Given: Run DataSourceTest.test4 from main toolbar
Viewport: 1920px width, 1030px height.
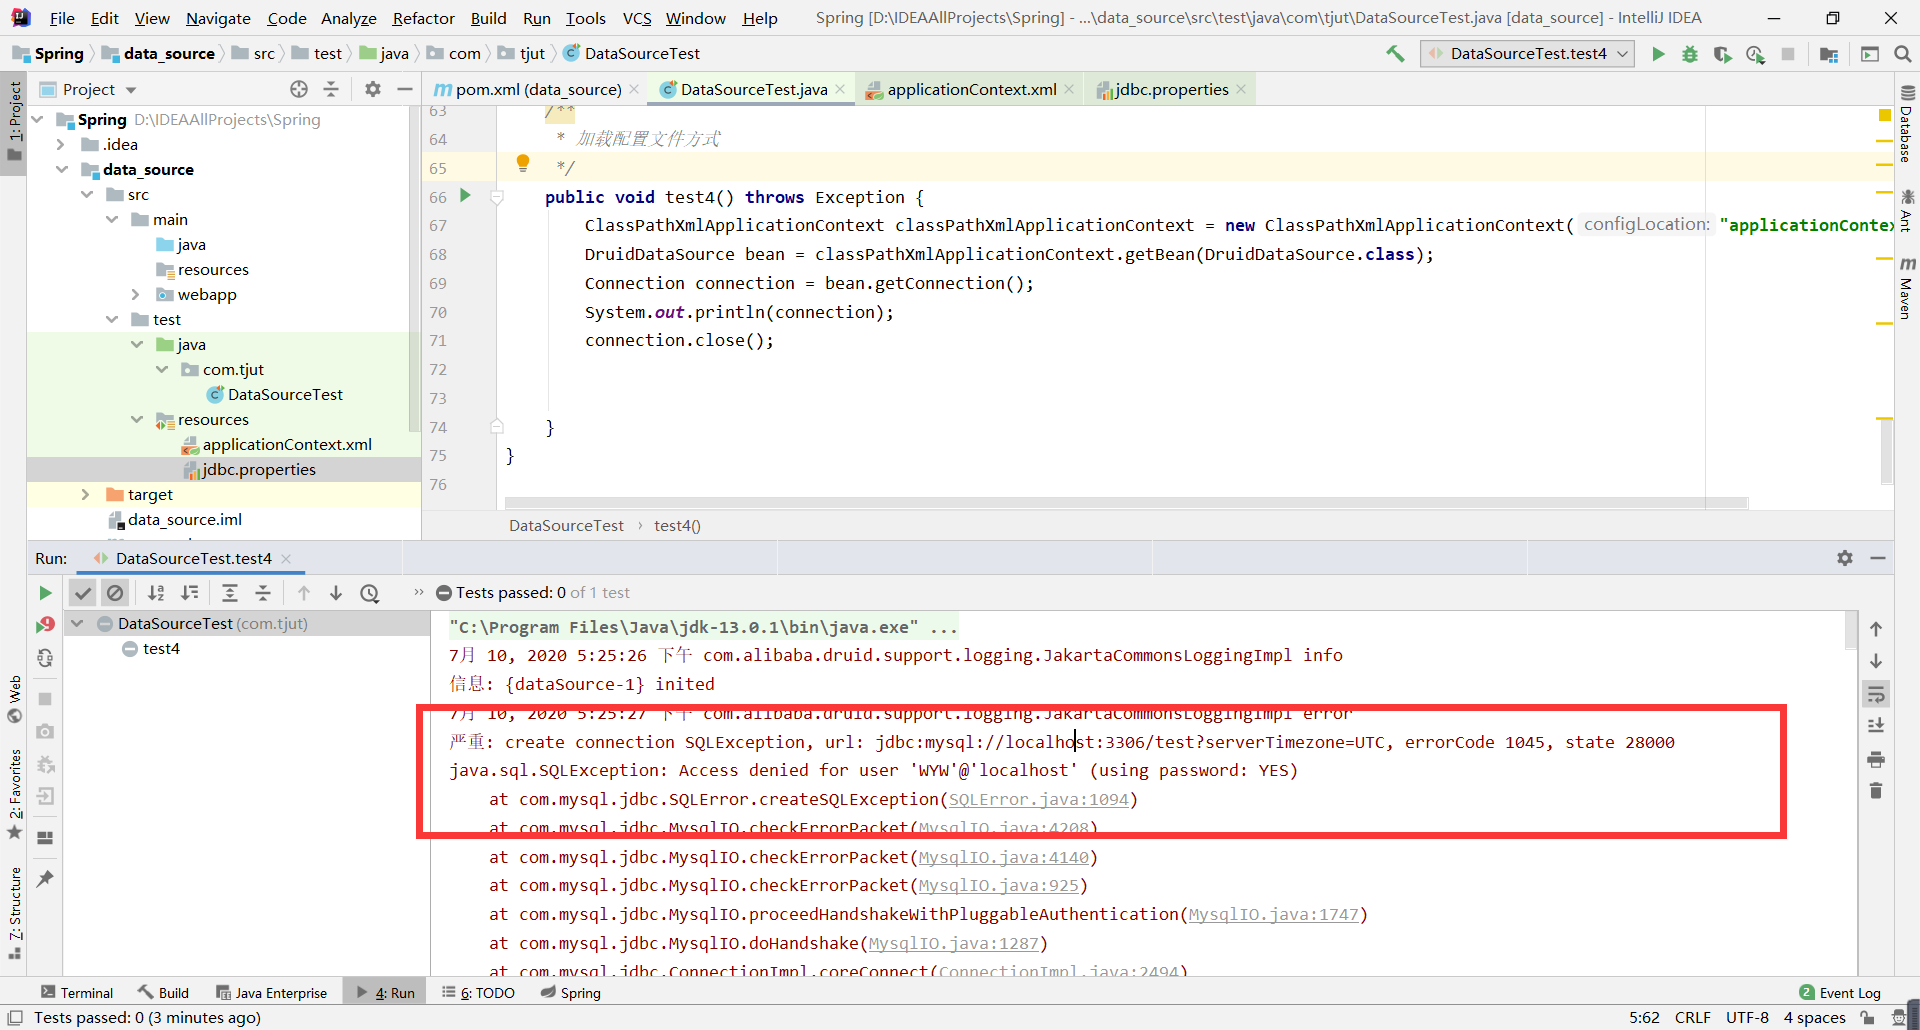Looking at the screenshot, I should click(1658, 54).
